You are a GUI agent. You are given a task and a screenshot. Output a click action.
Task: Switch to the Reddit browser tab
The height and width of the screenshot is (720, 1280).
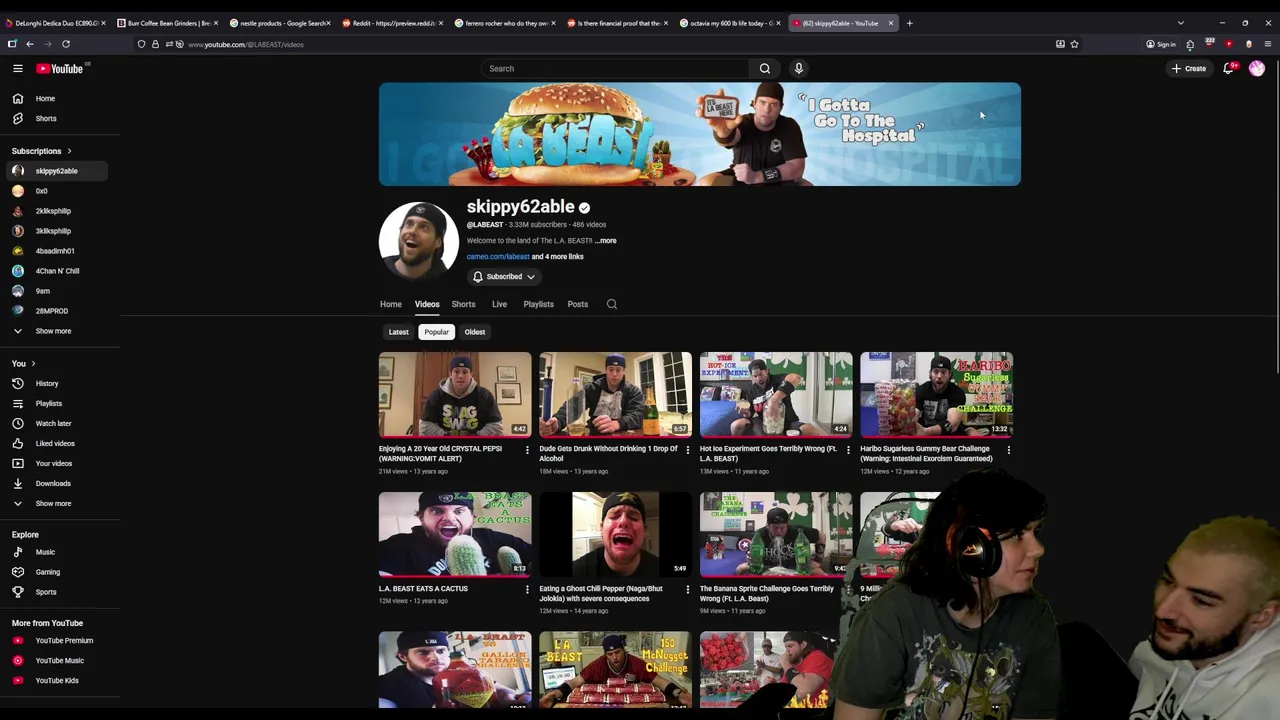[393, 23]
